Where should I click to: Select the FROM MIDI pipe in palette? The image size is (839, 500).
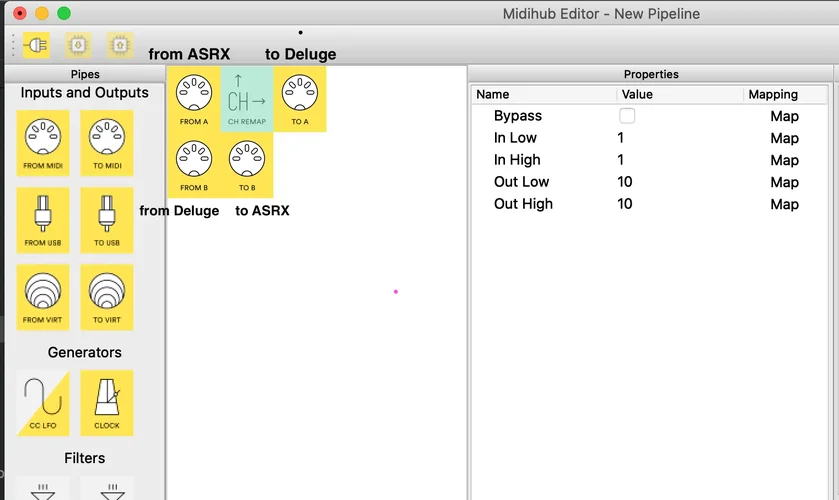[x=43, y=143]
